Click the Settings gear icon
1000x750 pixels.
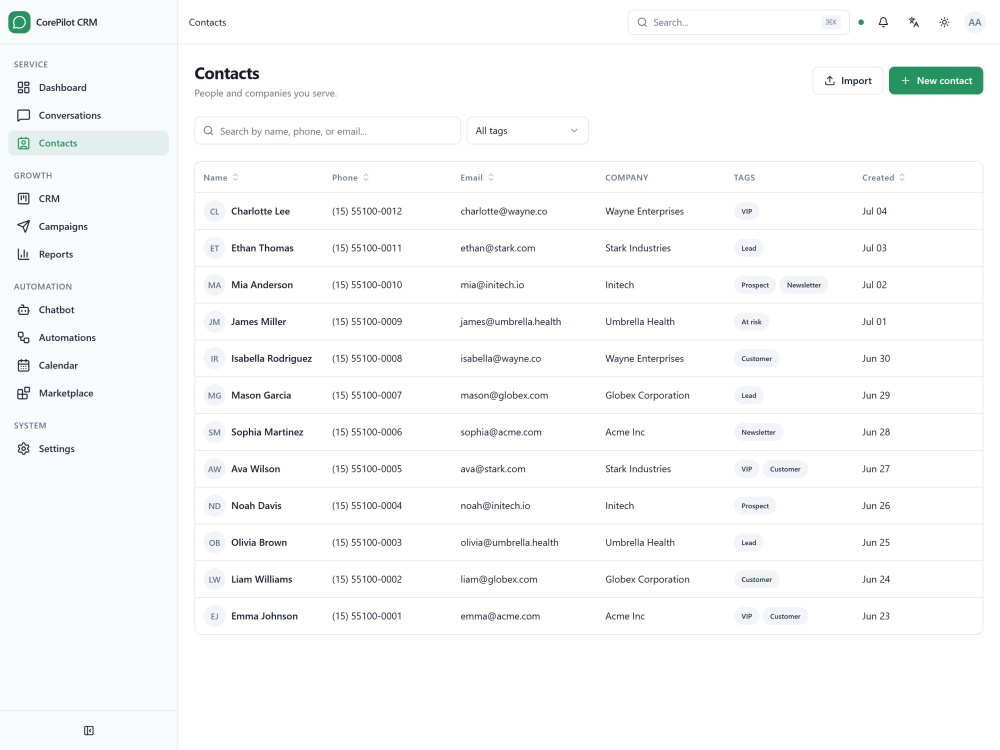(24, 449)
